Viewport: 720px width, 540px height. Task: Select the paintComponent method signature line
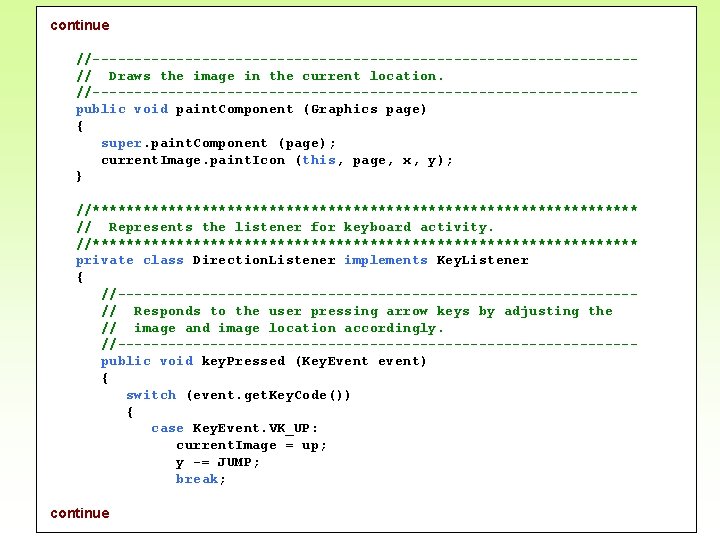(x=251, y=110)
